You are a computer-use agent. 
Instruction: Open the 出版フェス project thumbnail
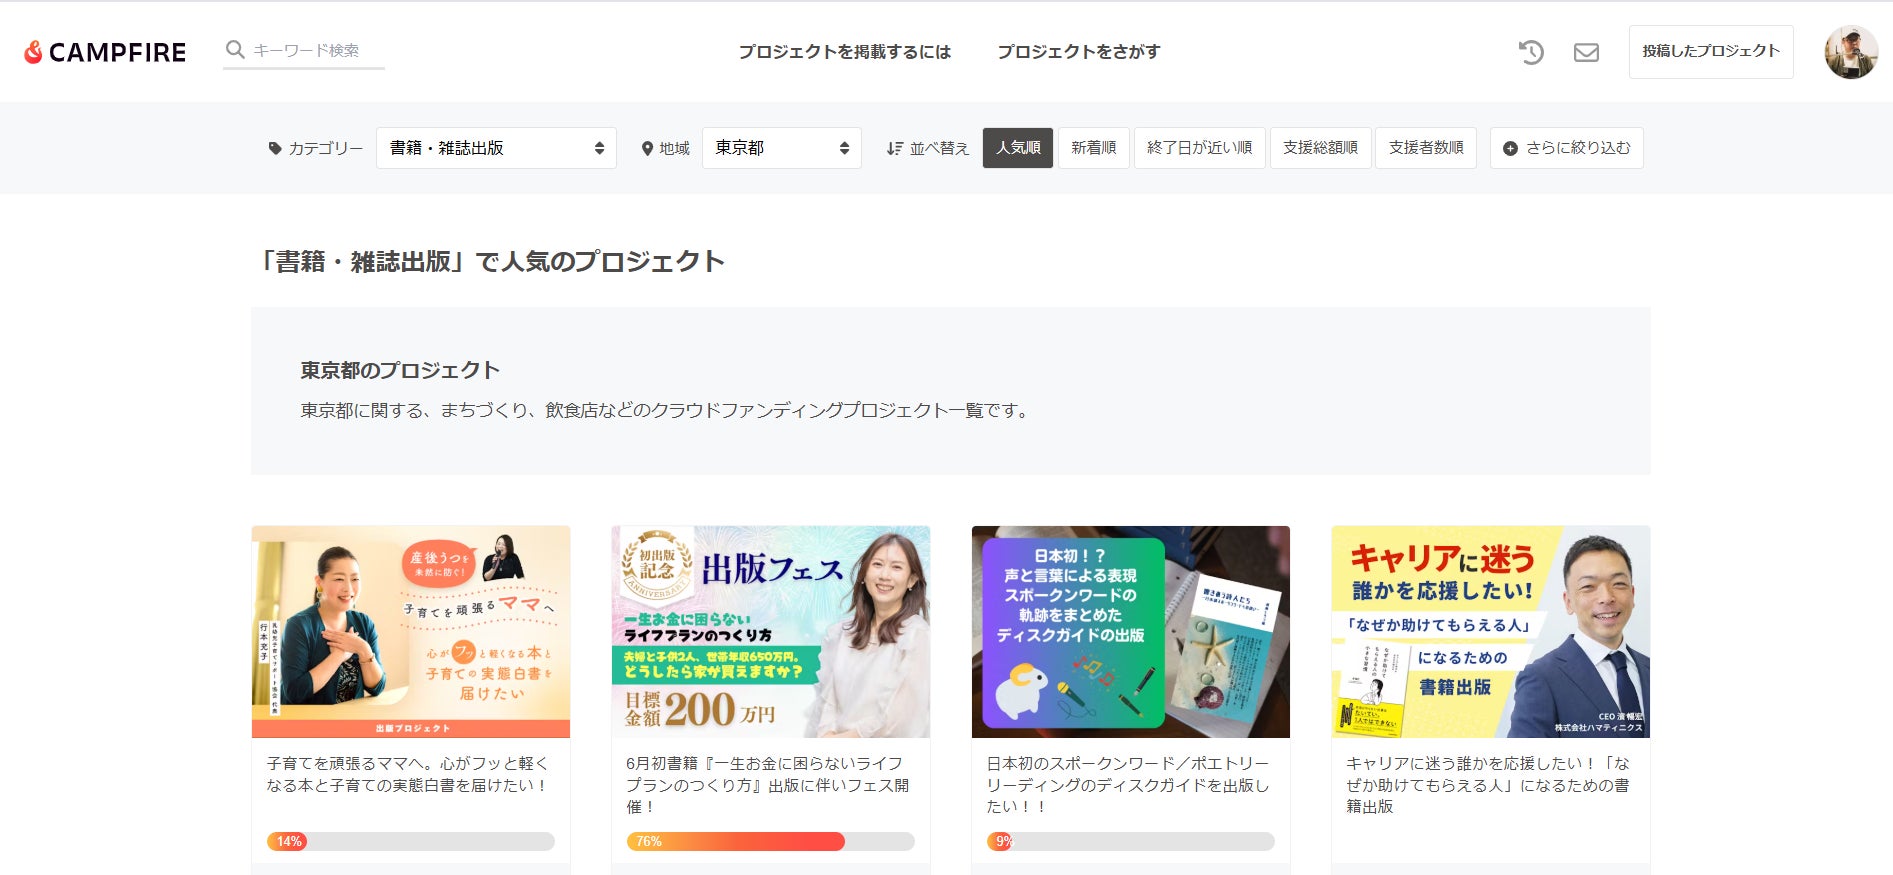770,632
